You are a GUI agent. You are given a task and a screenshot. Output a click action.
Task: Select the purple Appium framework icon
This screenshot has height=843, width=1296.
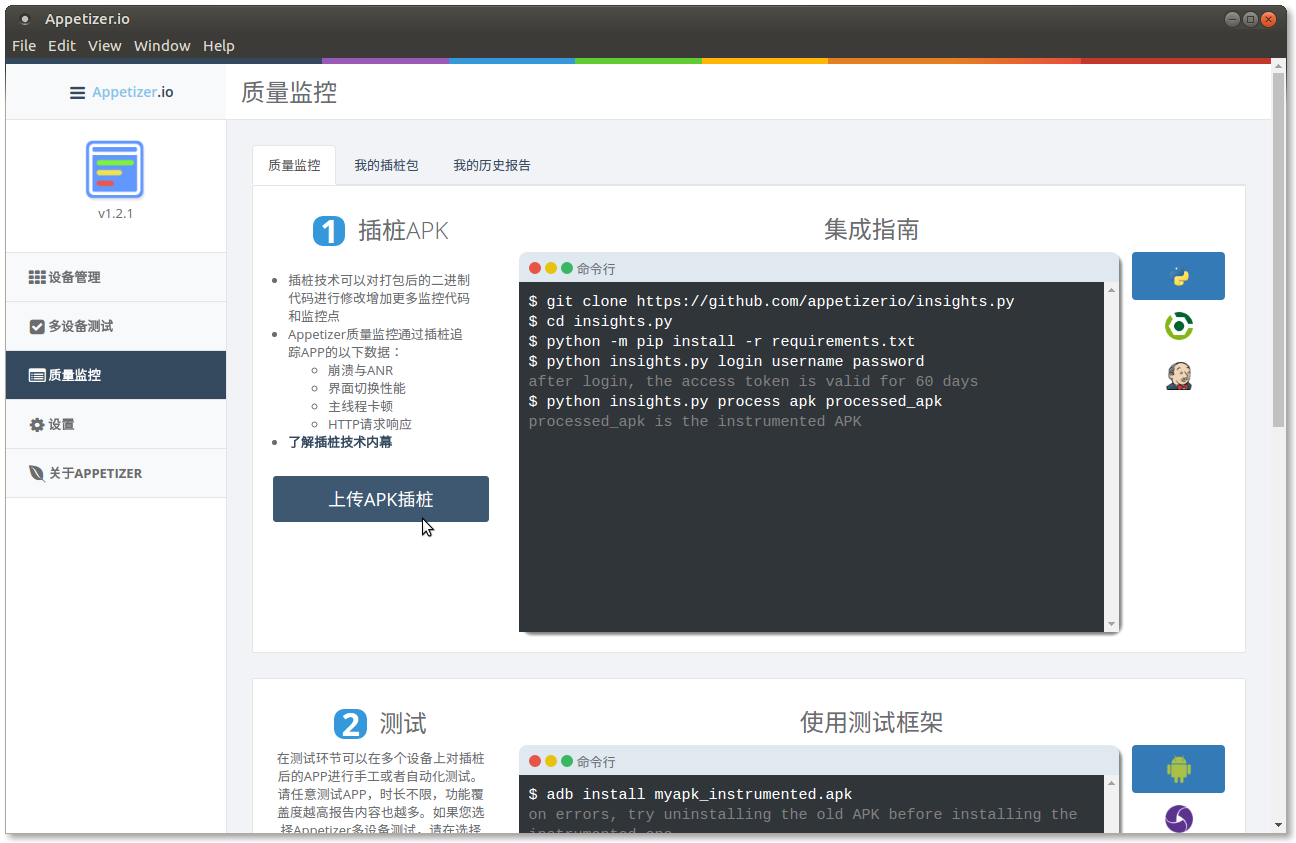click(1179, 819)
